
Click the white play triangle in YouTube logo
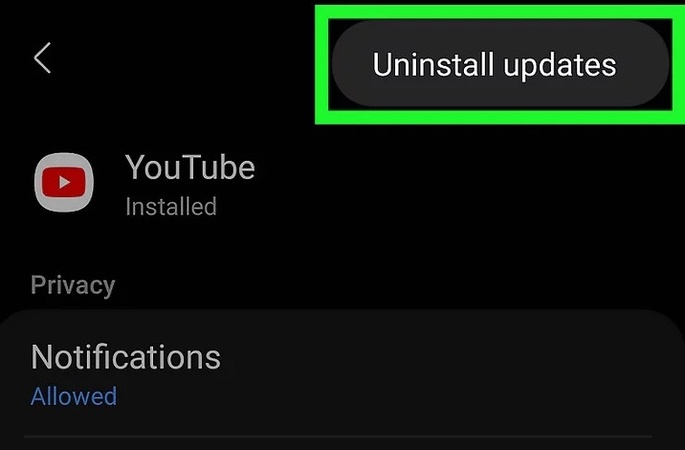pos(65,182)
